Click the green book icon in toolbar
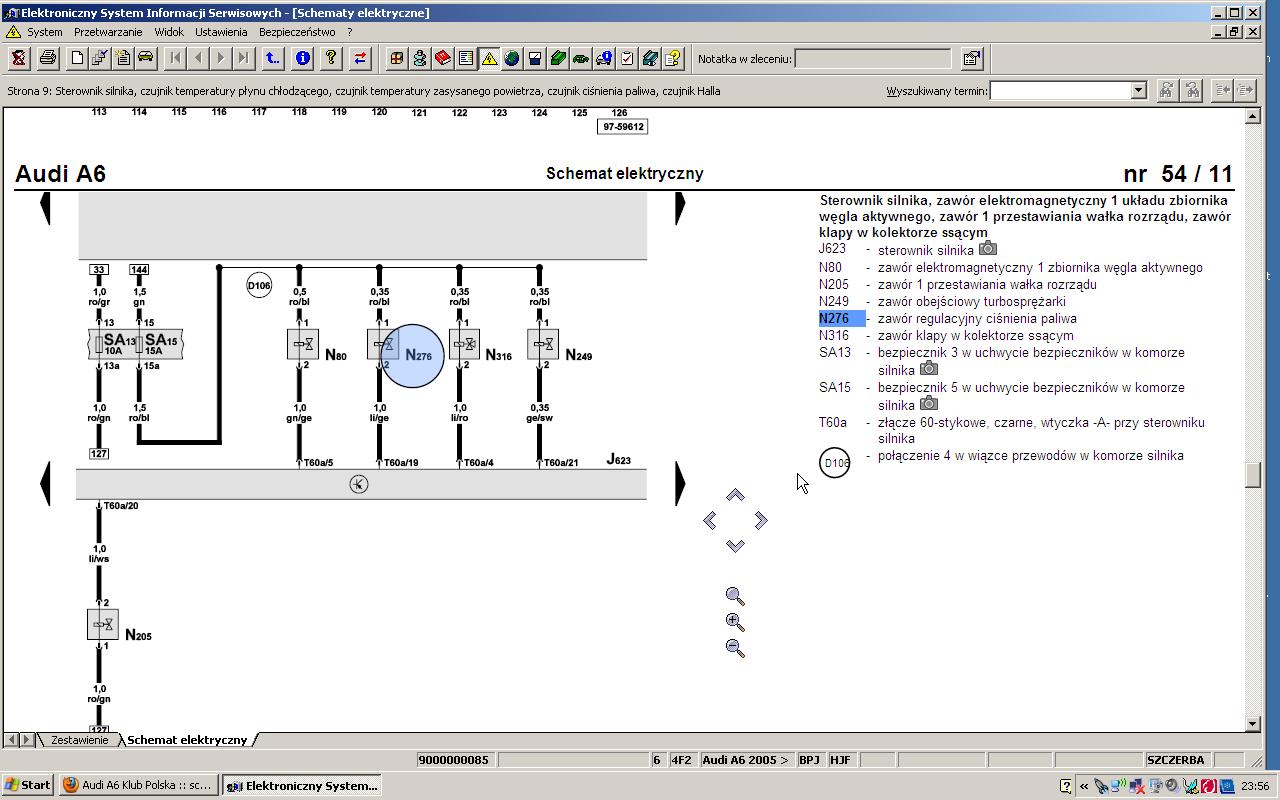Screen dimensions: 1280x800 [558, 58]
